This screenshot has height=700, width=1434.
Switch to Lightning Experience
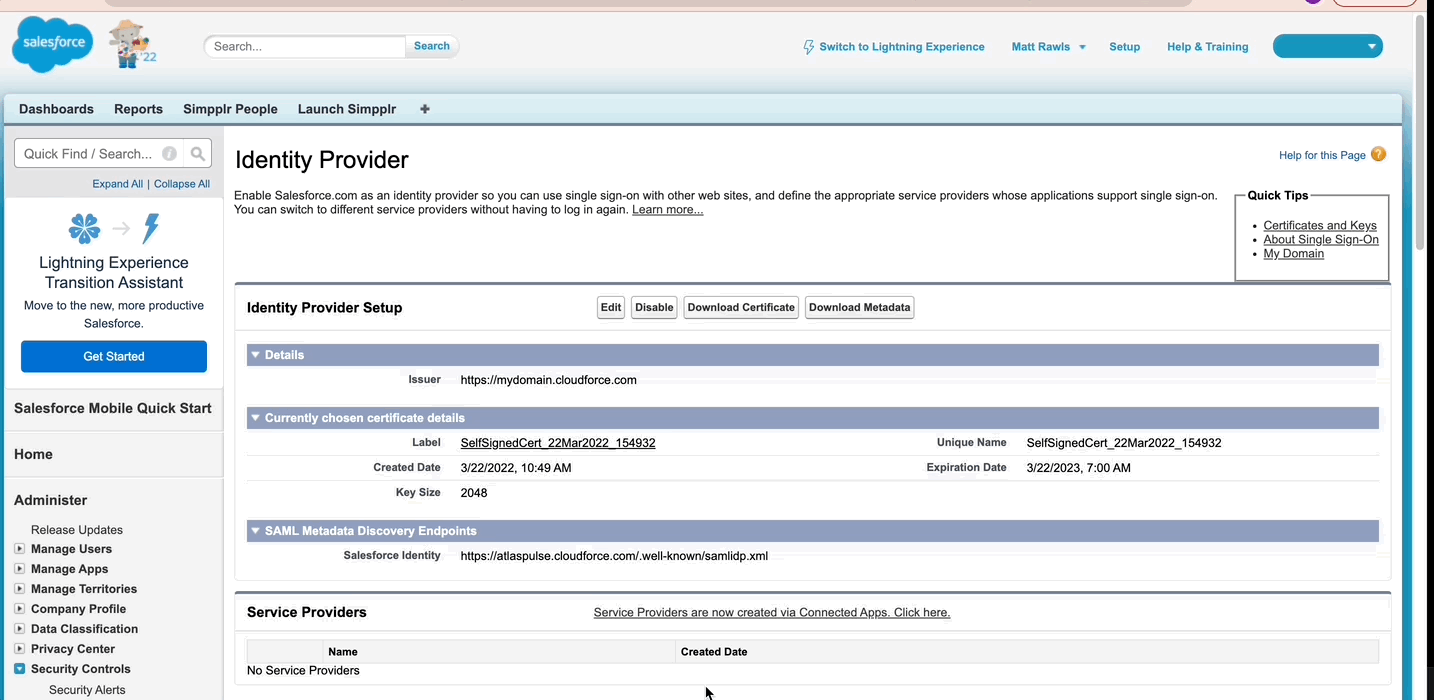(902, 47)
